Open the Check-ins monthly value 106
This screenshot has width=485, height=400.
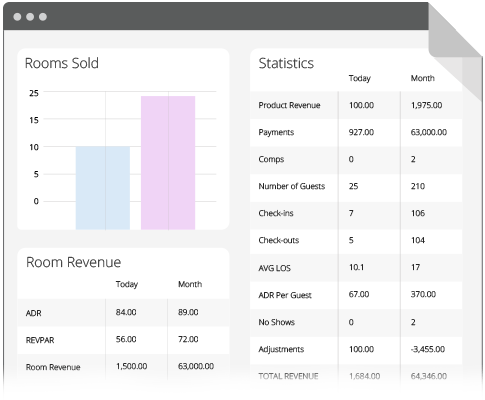click(418, 213)
